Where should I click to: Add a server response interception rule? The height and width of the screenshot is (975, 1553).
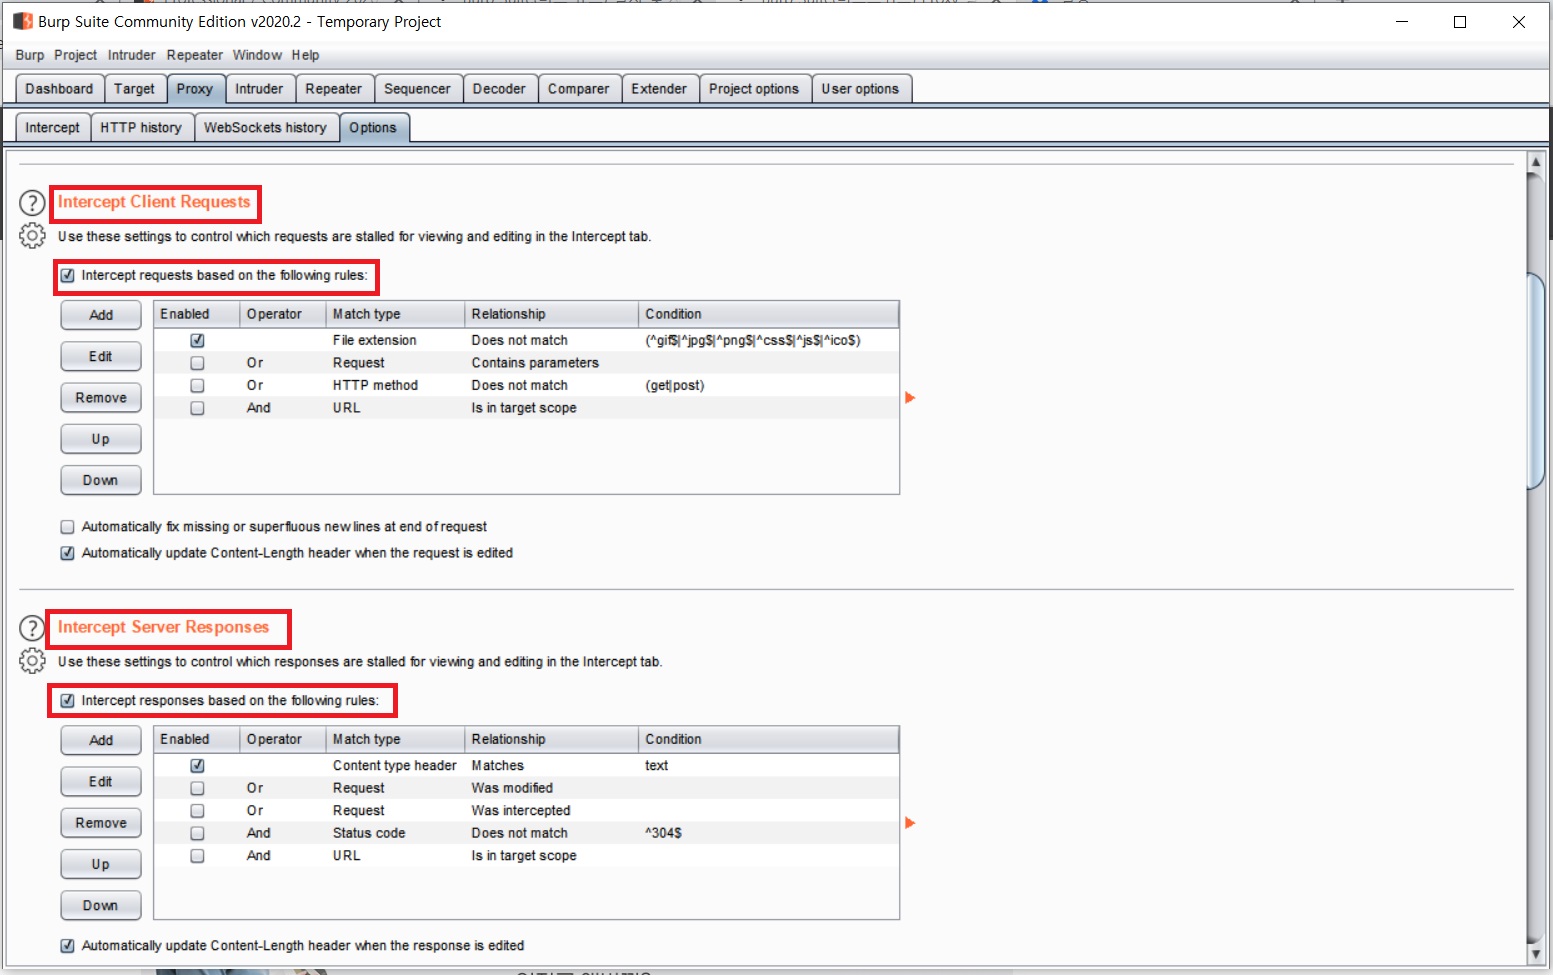click(x=101, y=740)
